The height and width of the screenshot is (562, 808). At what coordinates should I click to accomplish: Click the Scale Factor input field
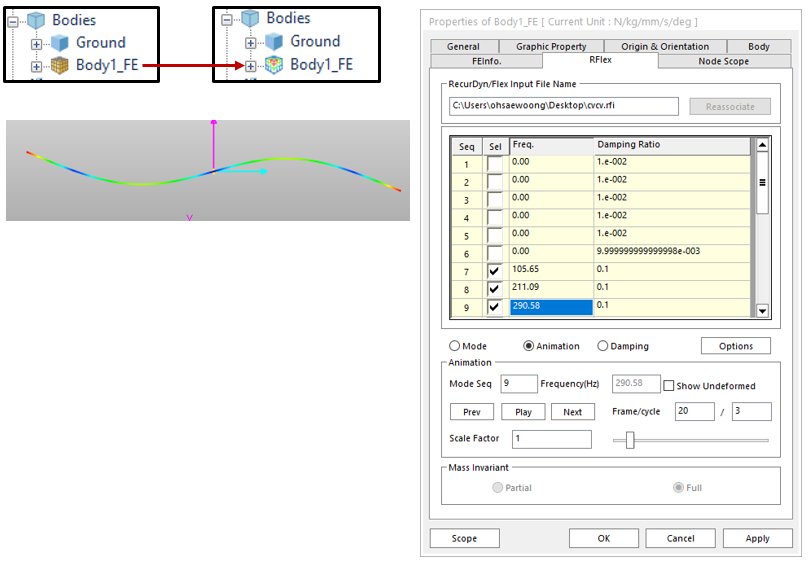pyautogui.click(x=552, y=439)
